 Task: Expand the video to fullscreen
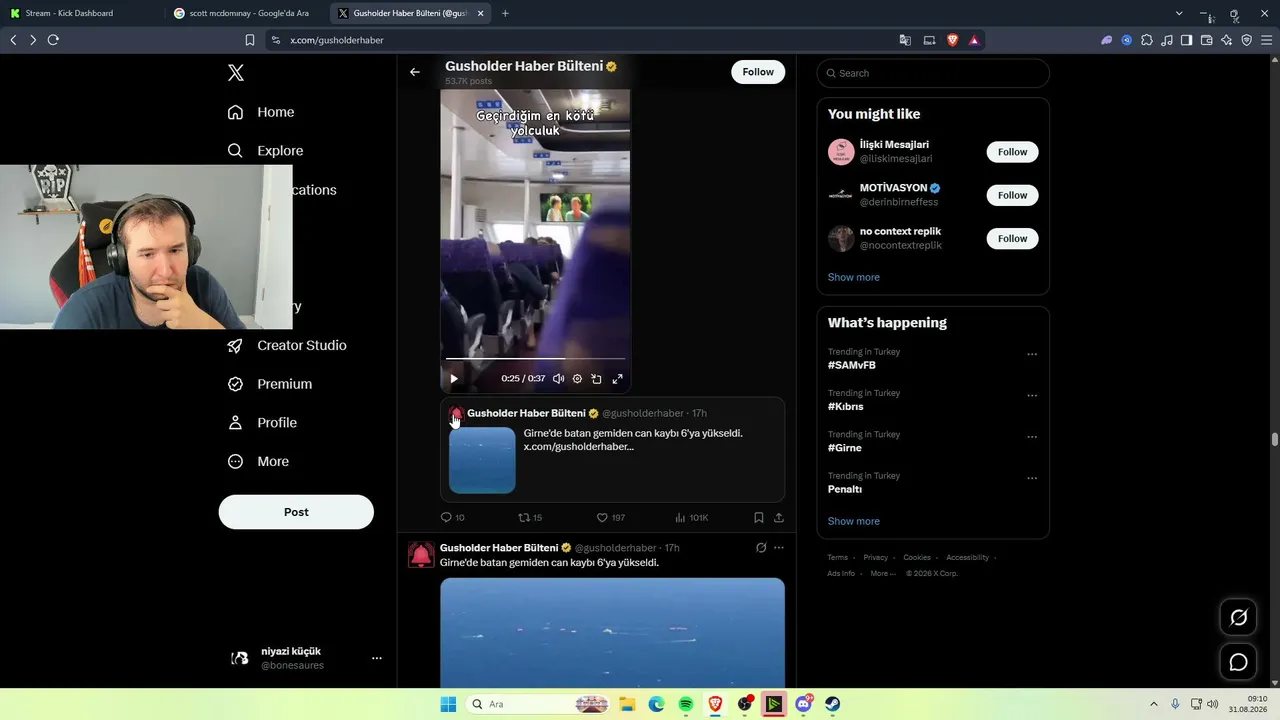(617, 379)
